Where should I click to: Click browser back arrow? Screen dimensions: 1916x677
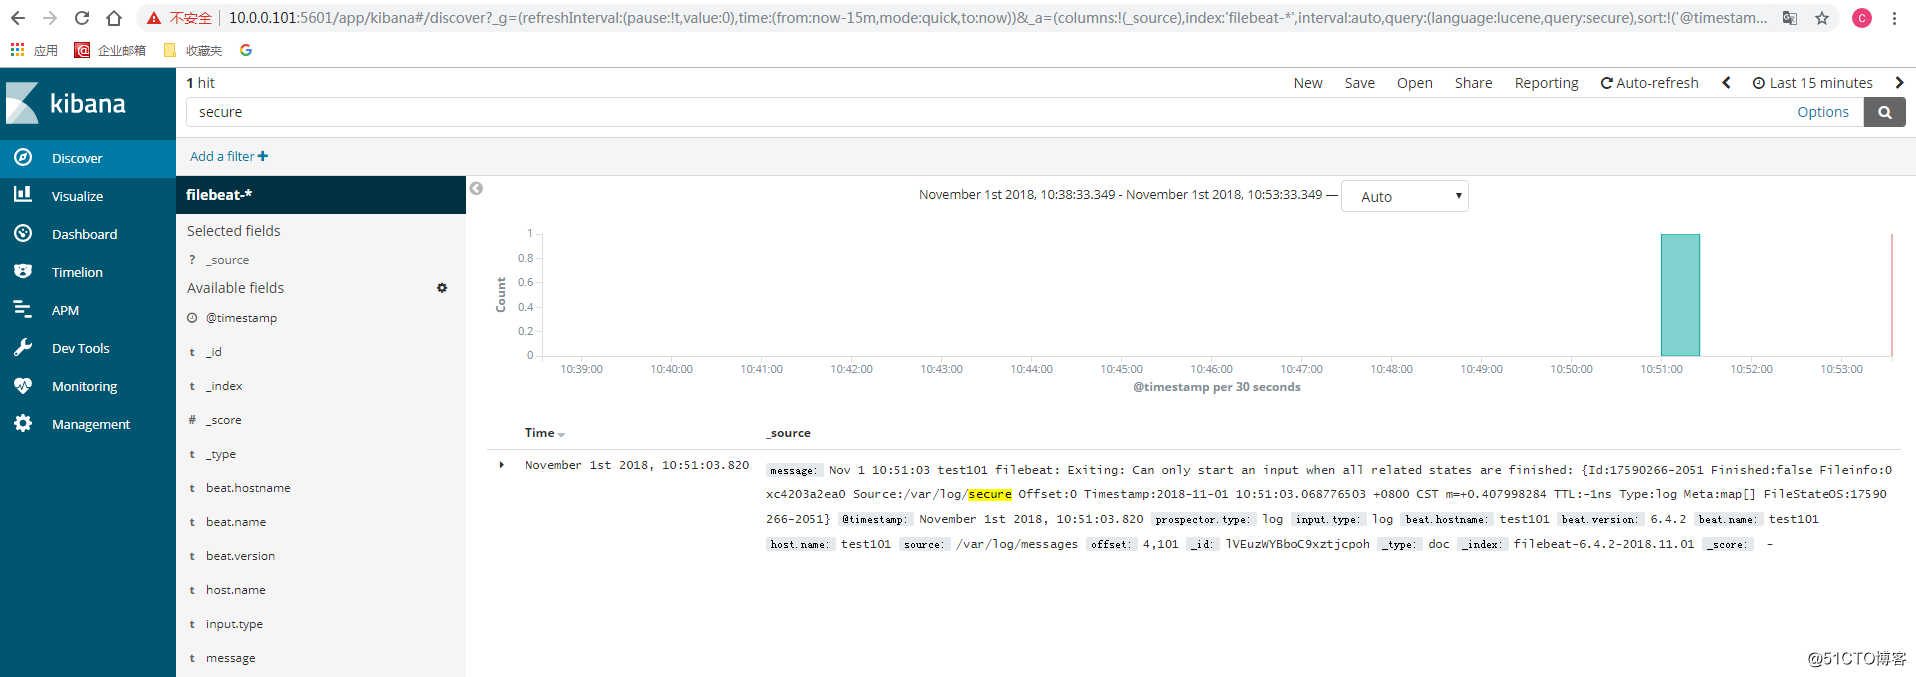18,18
